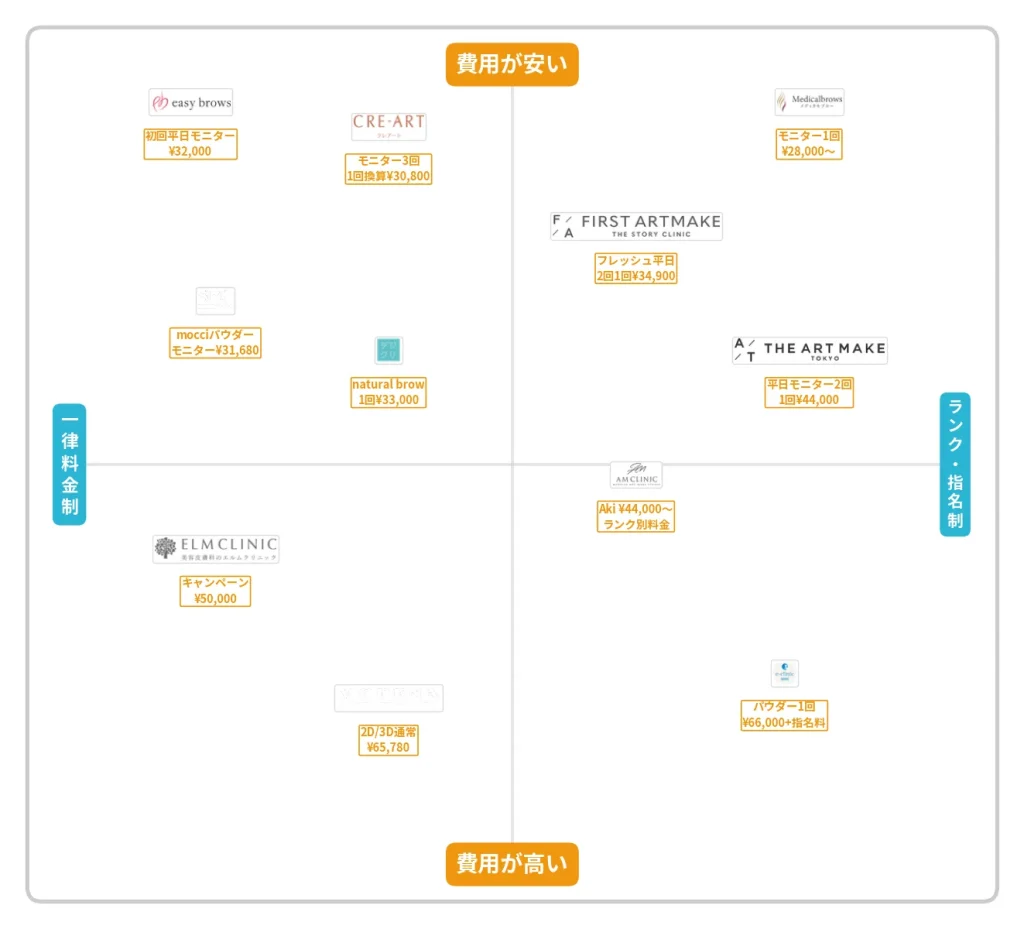Open the Medicalbrows logo
Screen dimensions: 1024x929
pos(809,102)
